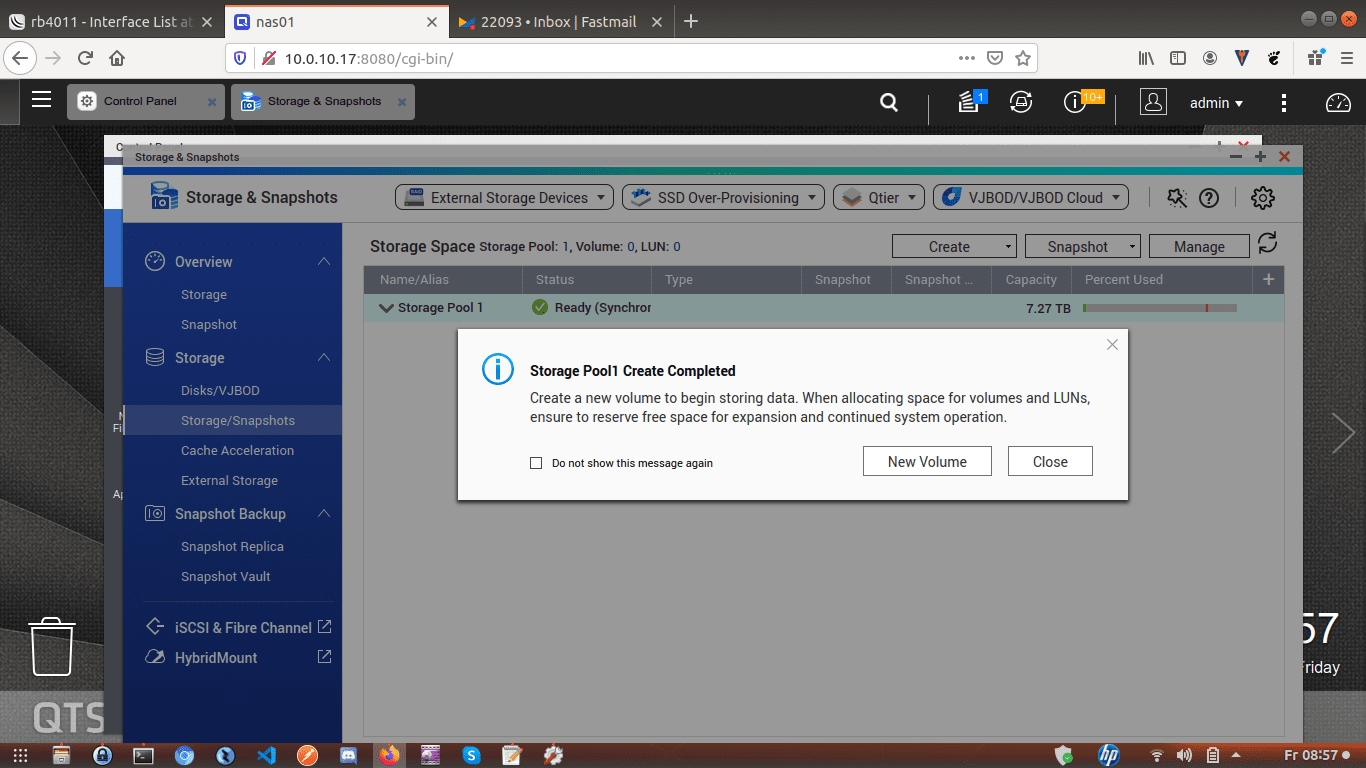
Task: Click the Storage & Snapshots logo icon
Action: (164, 196)
